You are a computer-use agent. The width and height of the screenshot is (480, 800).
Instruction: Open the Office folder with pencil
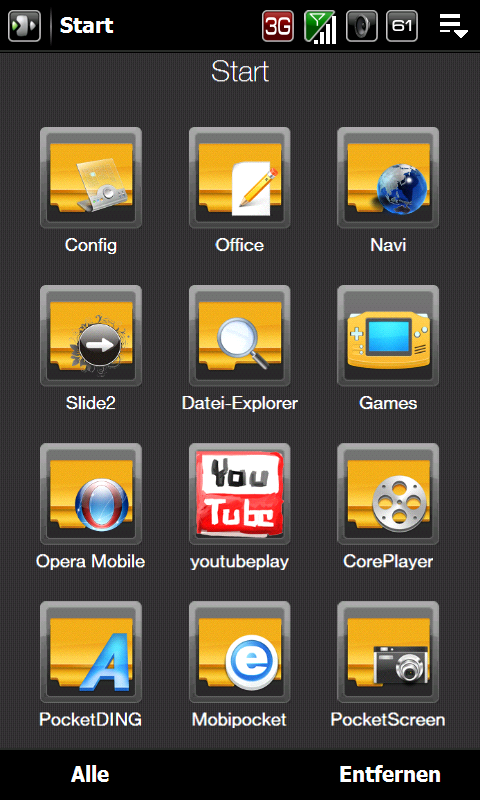[x=240, y=178]
